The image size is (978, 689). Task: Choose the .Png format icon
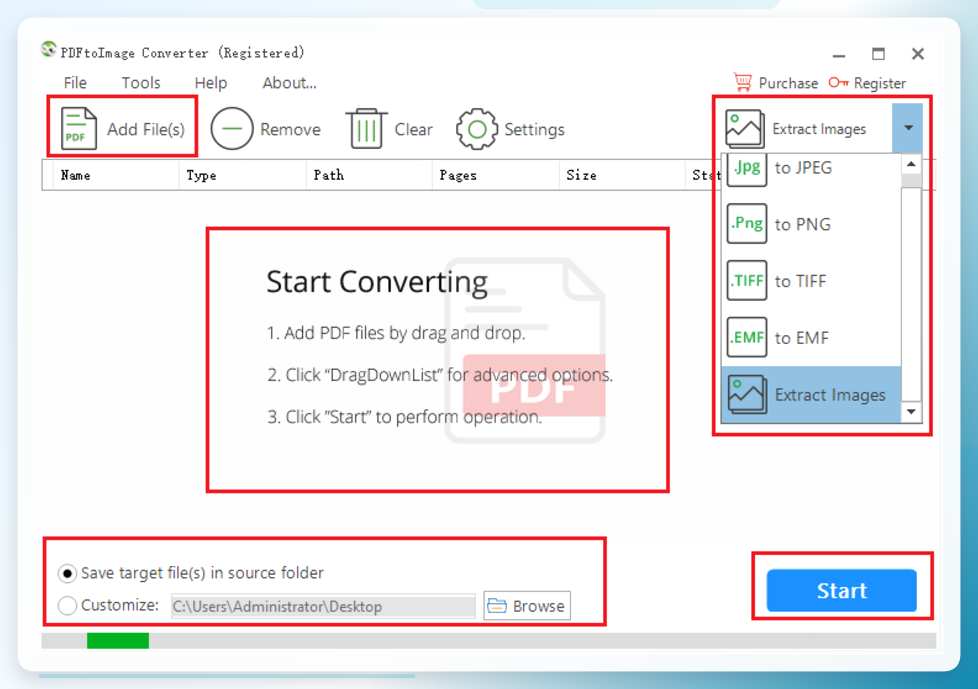(x=747, y=223)
